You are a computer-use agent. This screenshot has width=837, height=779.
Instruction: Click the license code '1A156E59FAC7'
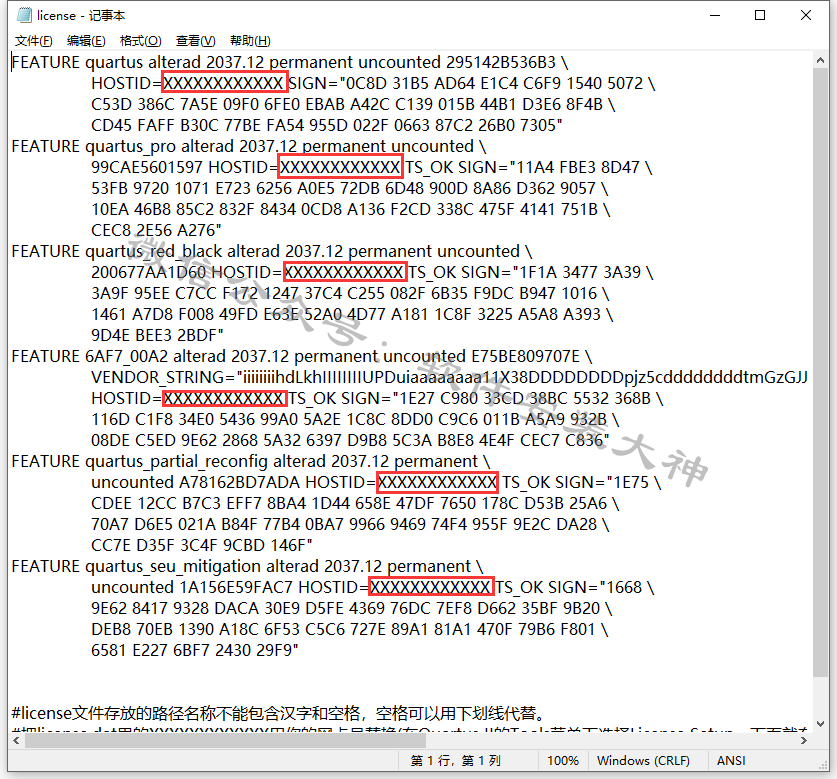coord(236,587)
